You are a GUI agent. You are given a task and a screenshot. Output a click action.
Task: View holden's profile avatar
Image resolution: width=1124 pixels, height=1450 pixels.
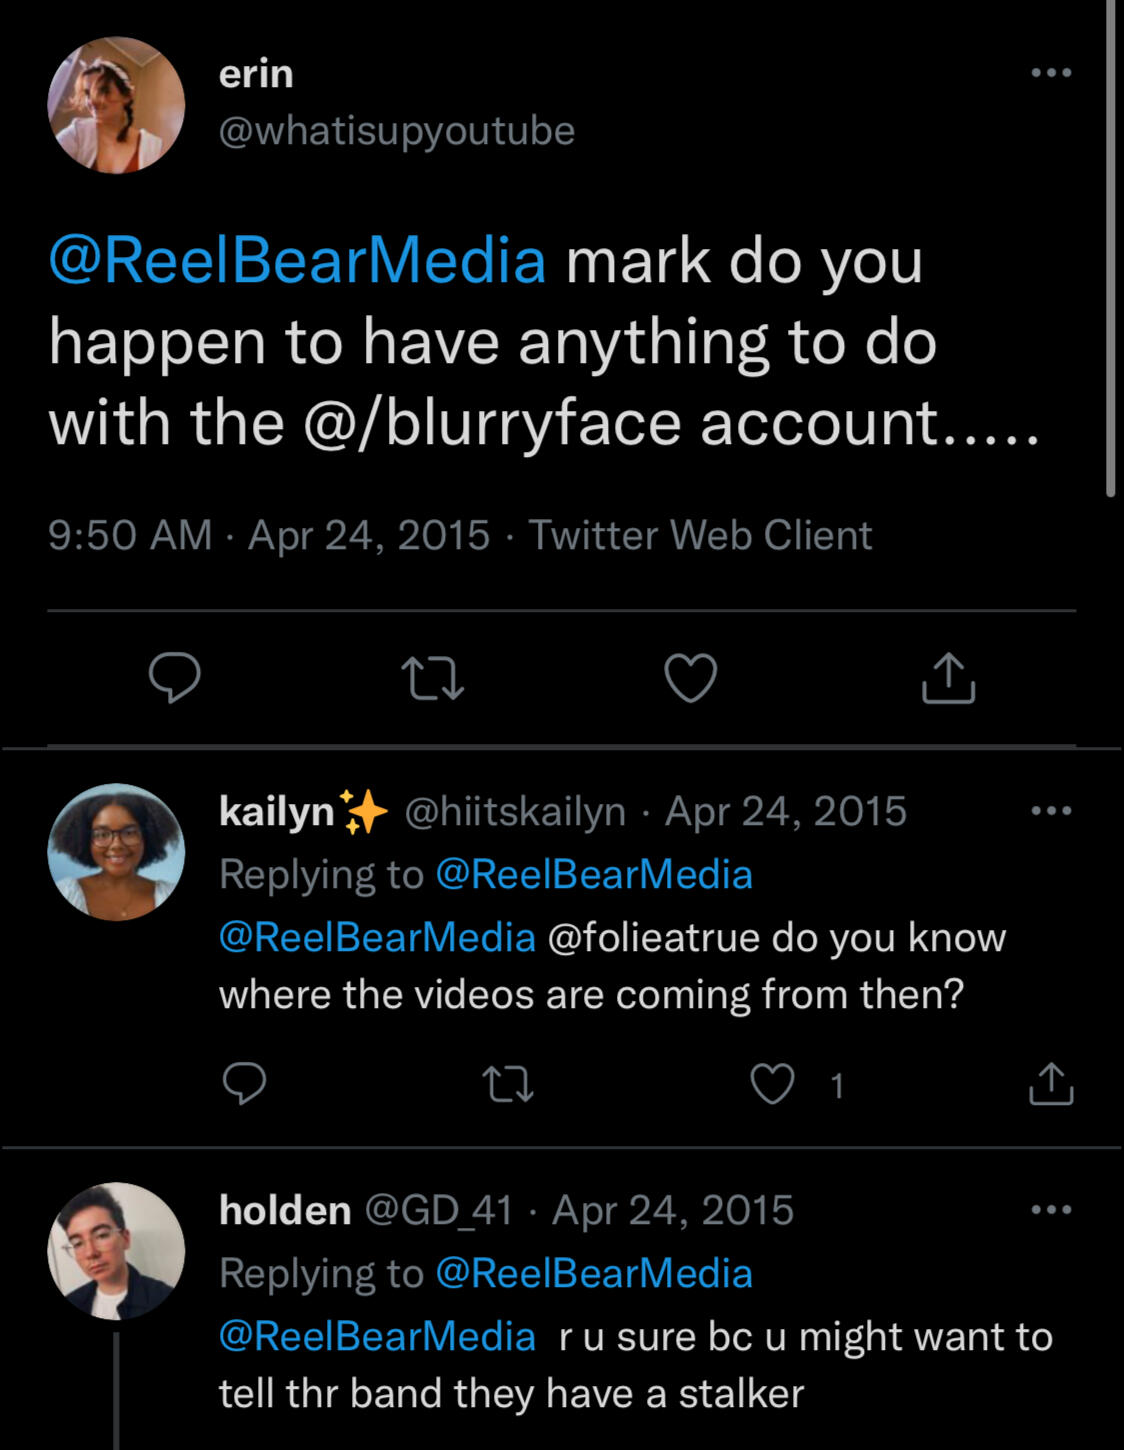116,1251
